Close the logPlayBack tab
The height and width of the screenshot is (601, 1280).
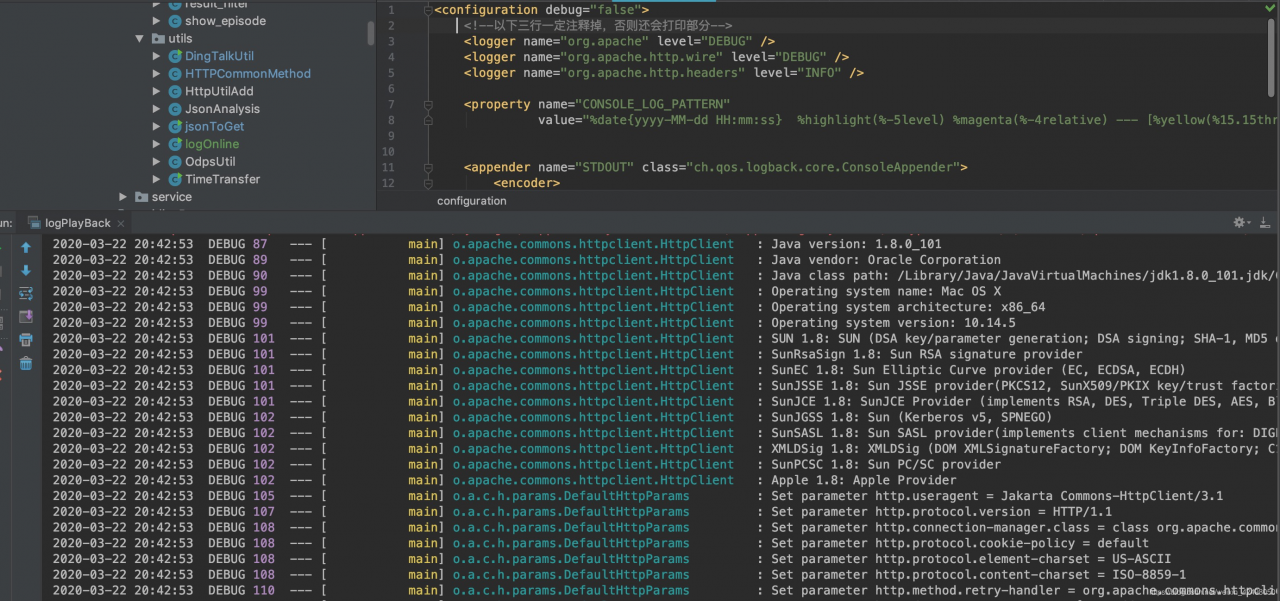(121, 223)
